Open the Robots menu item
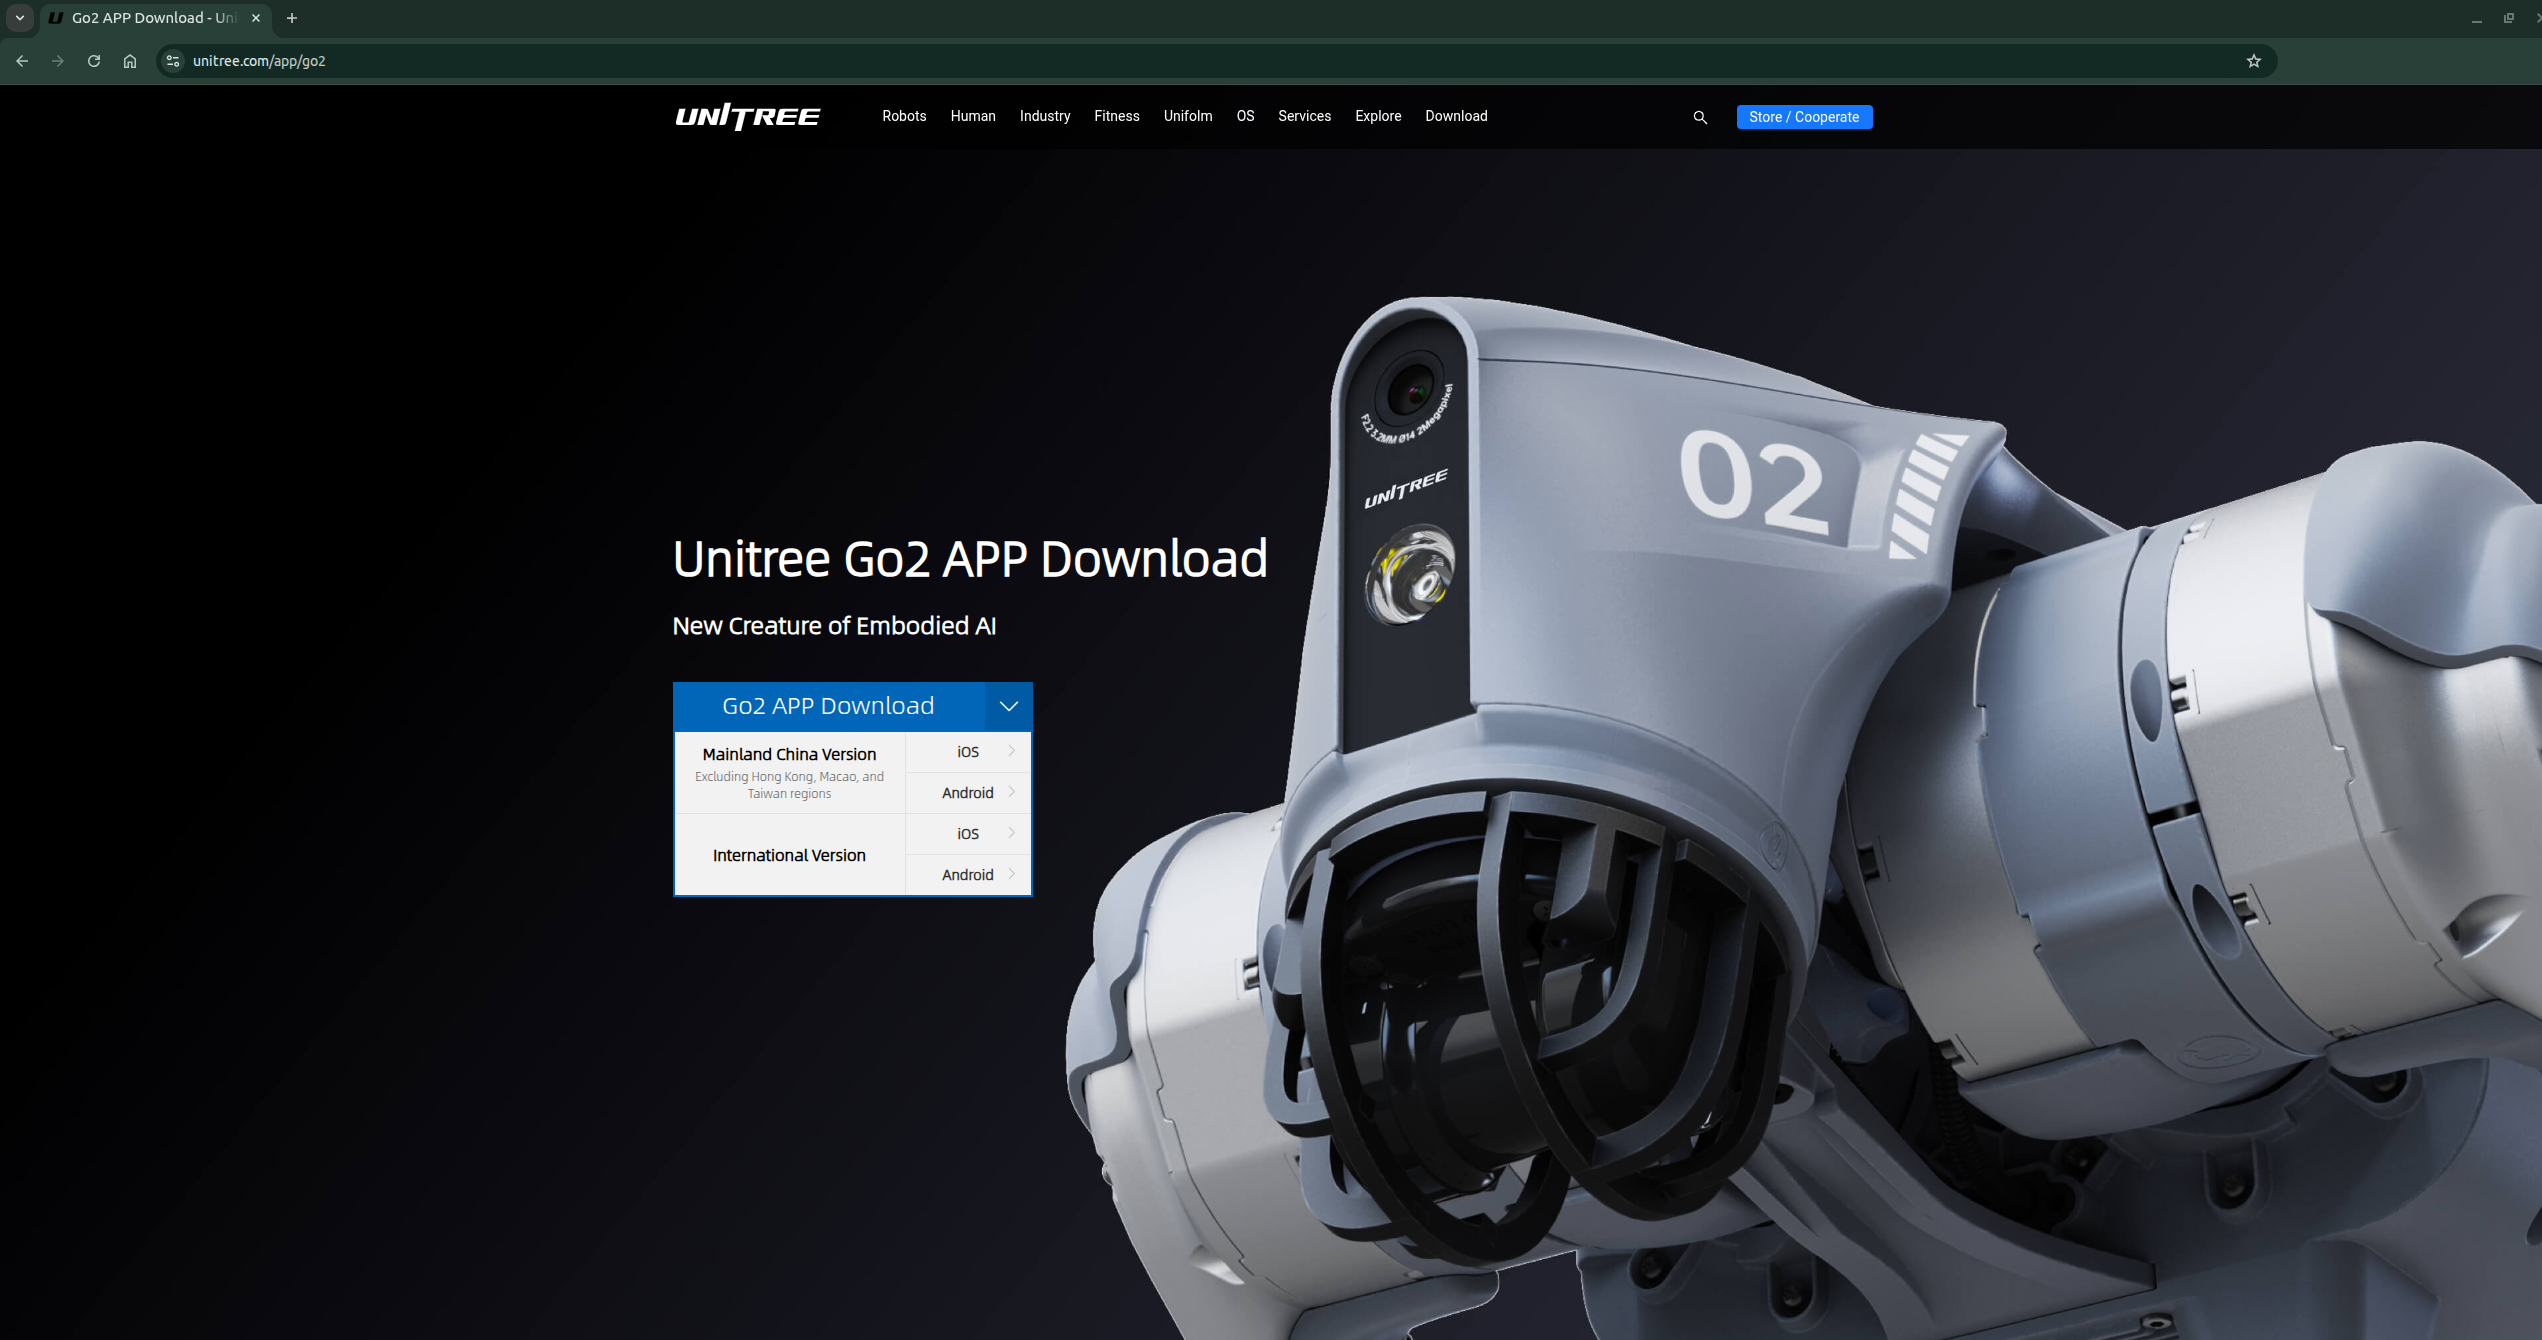Screen dimensions: 2542x1340 [903, 116]
